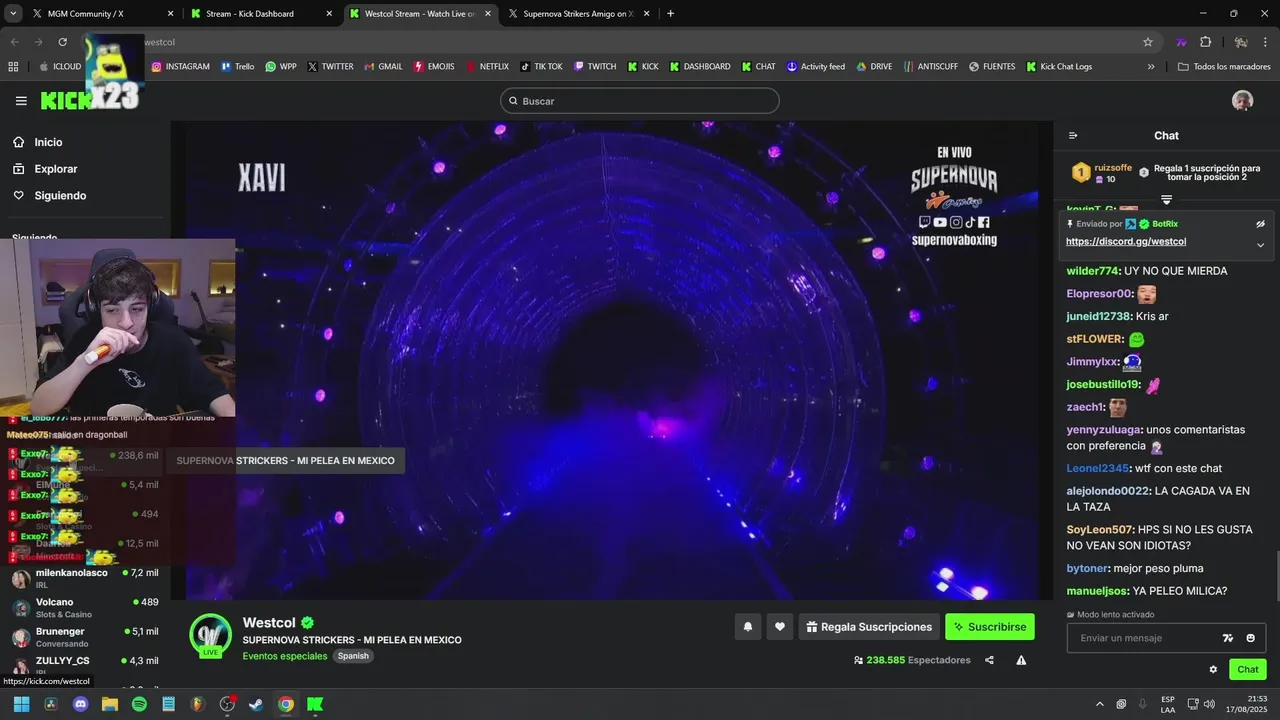Click the Kick logo
Viewport: 1280px width, 720px height.
(x=64, y=101)
